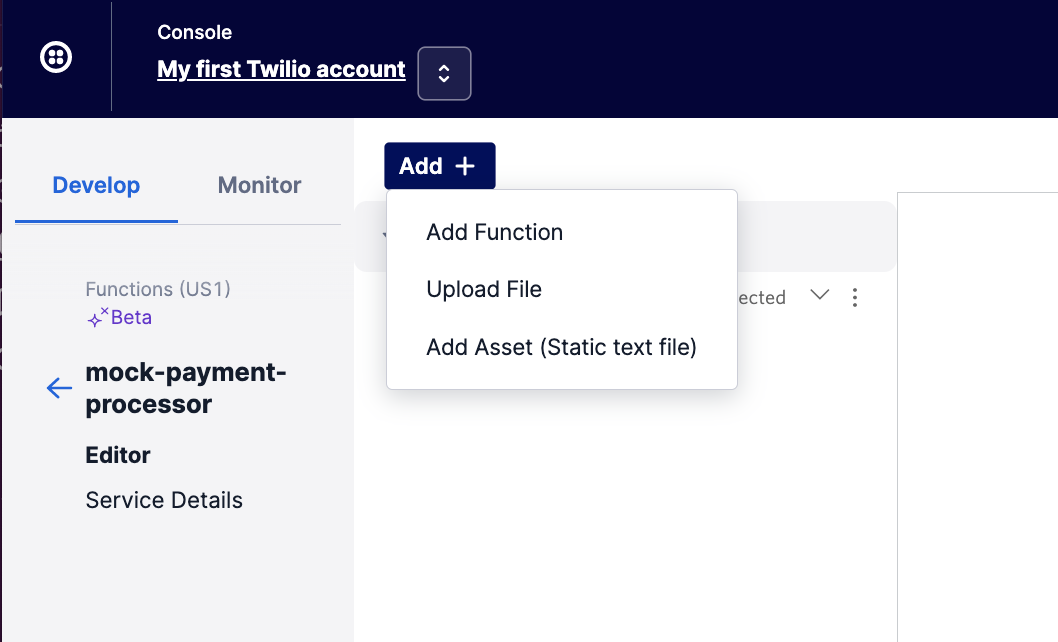Open the three-dot kebab menu

tap(855, 297)
